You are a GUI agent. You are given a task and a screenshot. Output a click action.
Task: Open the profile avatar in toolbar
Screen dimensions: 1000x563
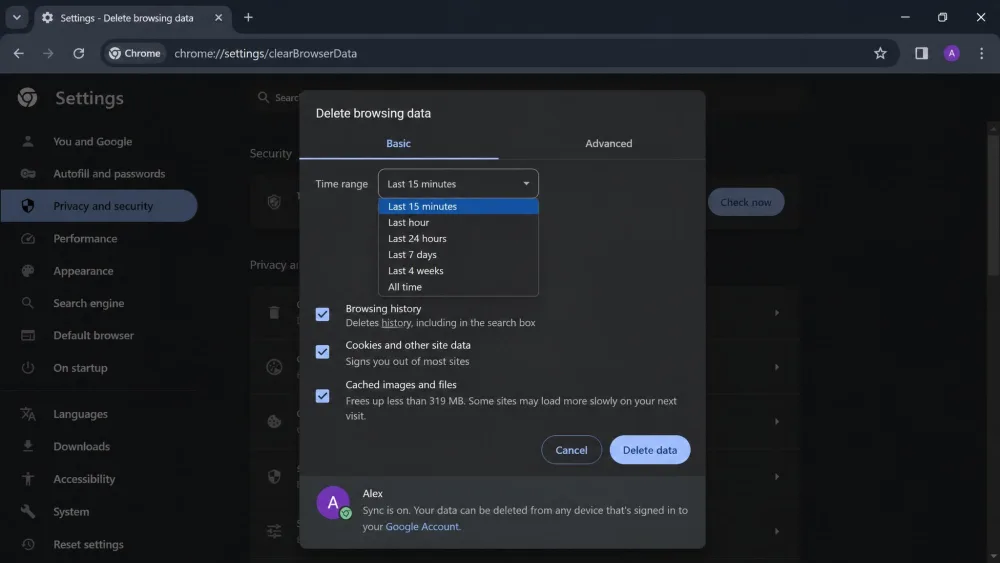pos(952,54)
